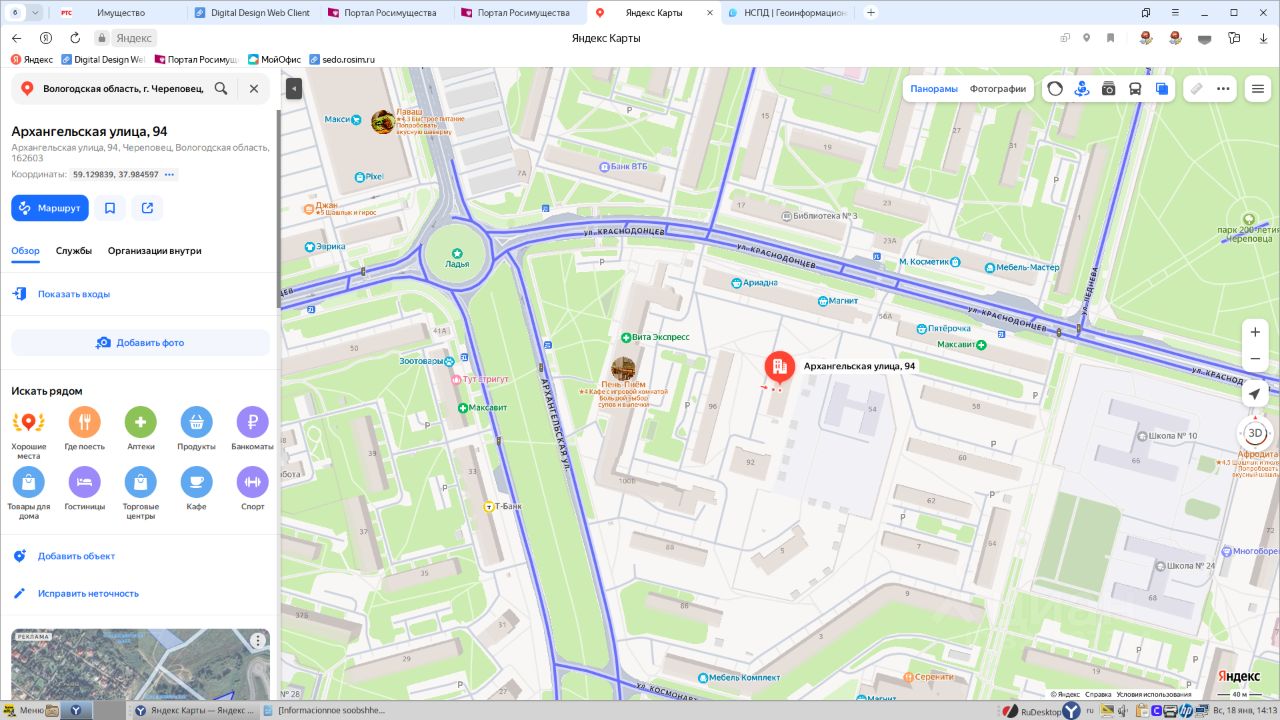The image size is (1280, 720).
Task: Open the browser downloads icon
Action: pos(1263,38)
